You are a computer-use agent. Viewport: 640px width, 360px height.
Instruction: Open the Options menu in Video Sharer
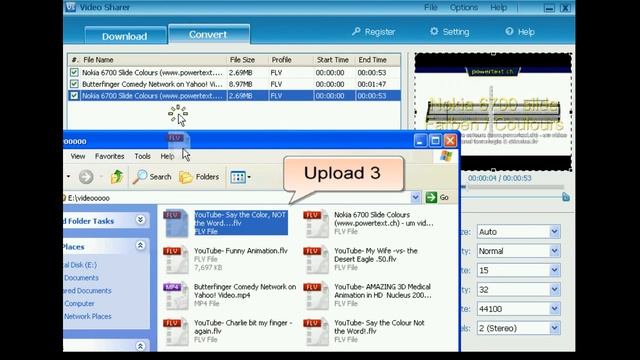tap(464, 7)
